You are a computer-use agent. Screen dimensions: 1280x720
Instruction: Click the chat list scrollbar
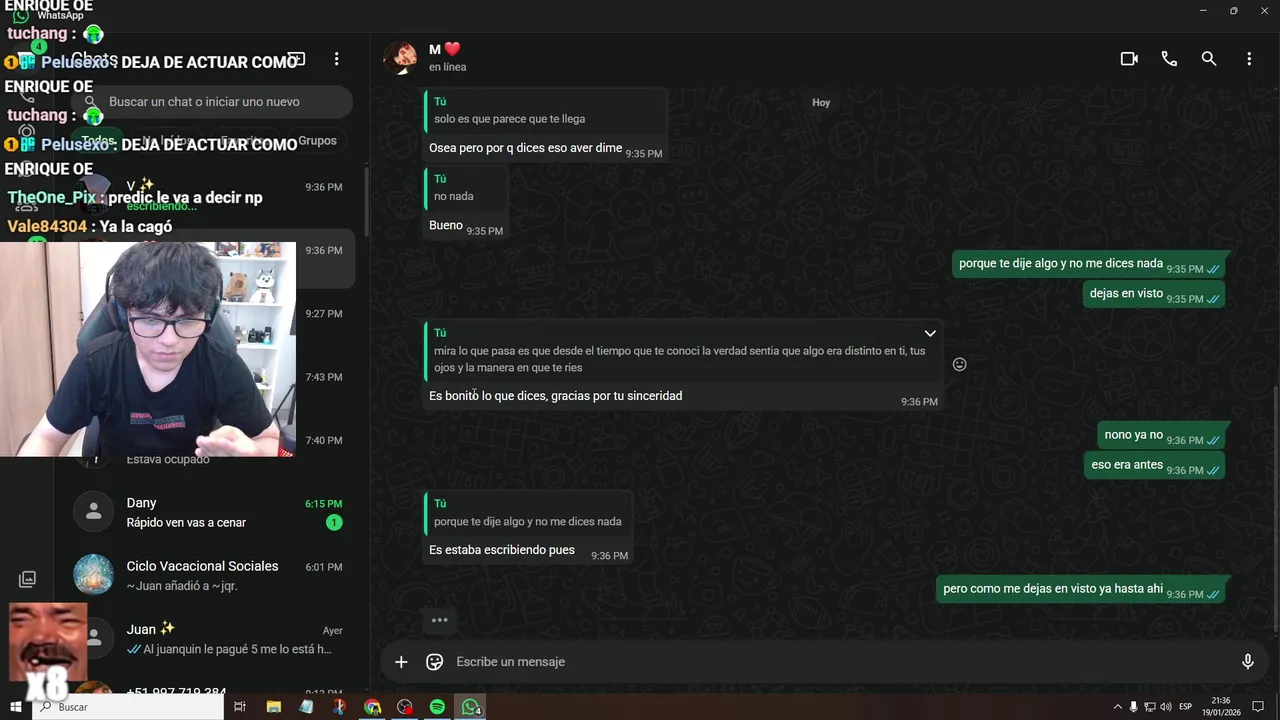[367, 200]
